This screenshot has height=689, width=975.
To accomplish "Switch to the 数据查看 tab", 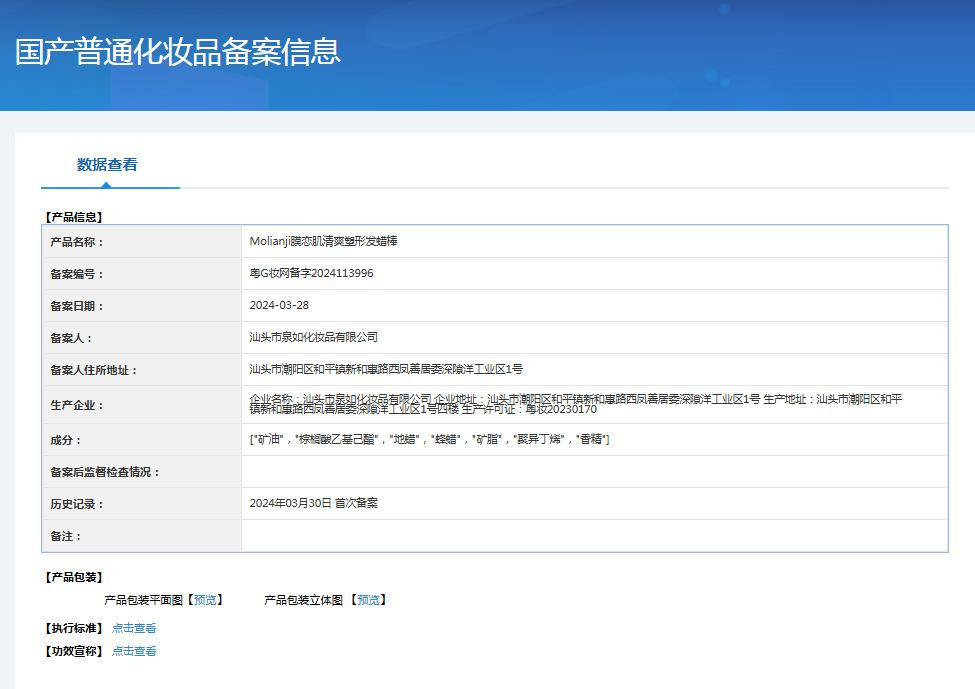I will [x=107, y=165].
